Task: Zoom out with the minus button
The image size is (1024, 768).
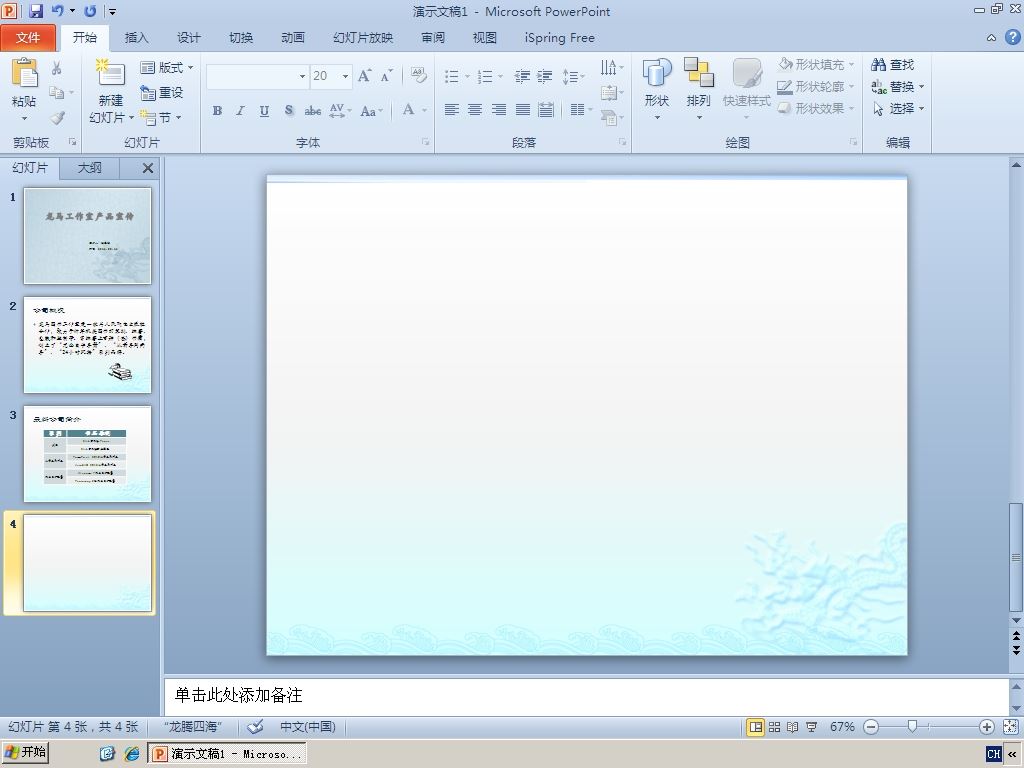Action: click(871, 727)
